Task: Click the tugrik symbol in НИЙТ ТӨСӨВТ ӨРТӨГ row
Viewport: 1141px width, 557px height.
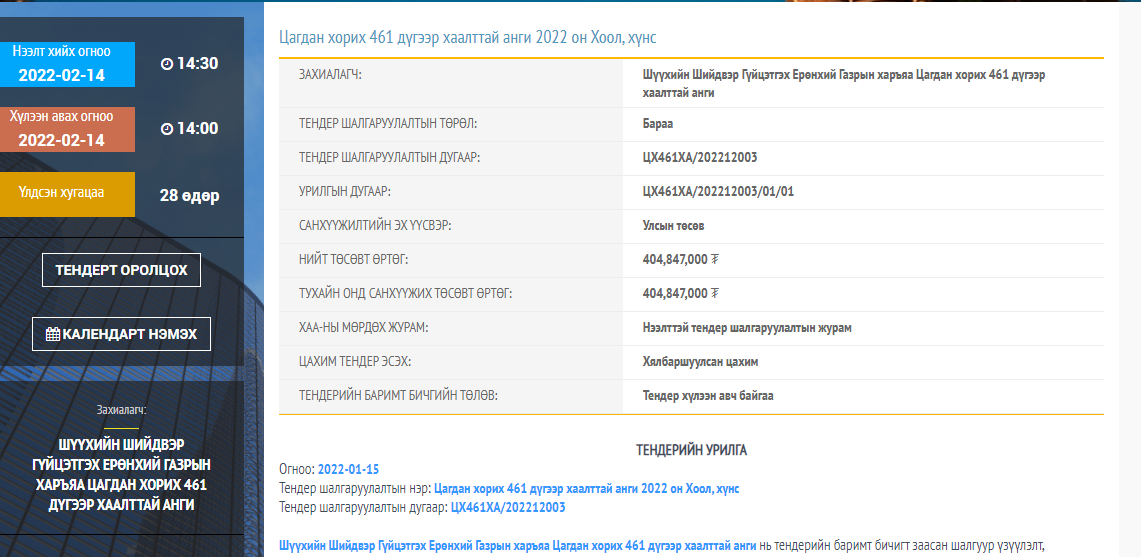Action: [x=714, y=260]
